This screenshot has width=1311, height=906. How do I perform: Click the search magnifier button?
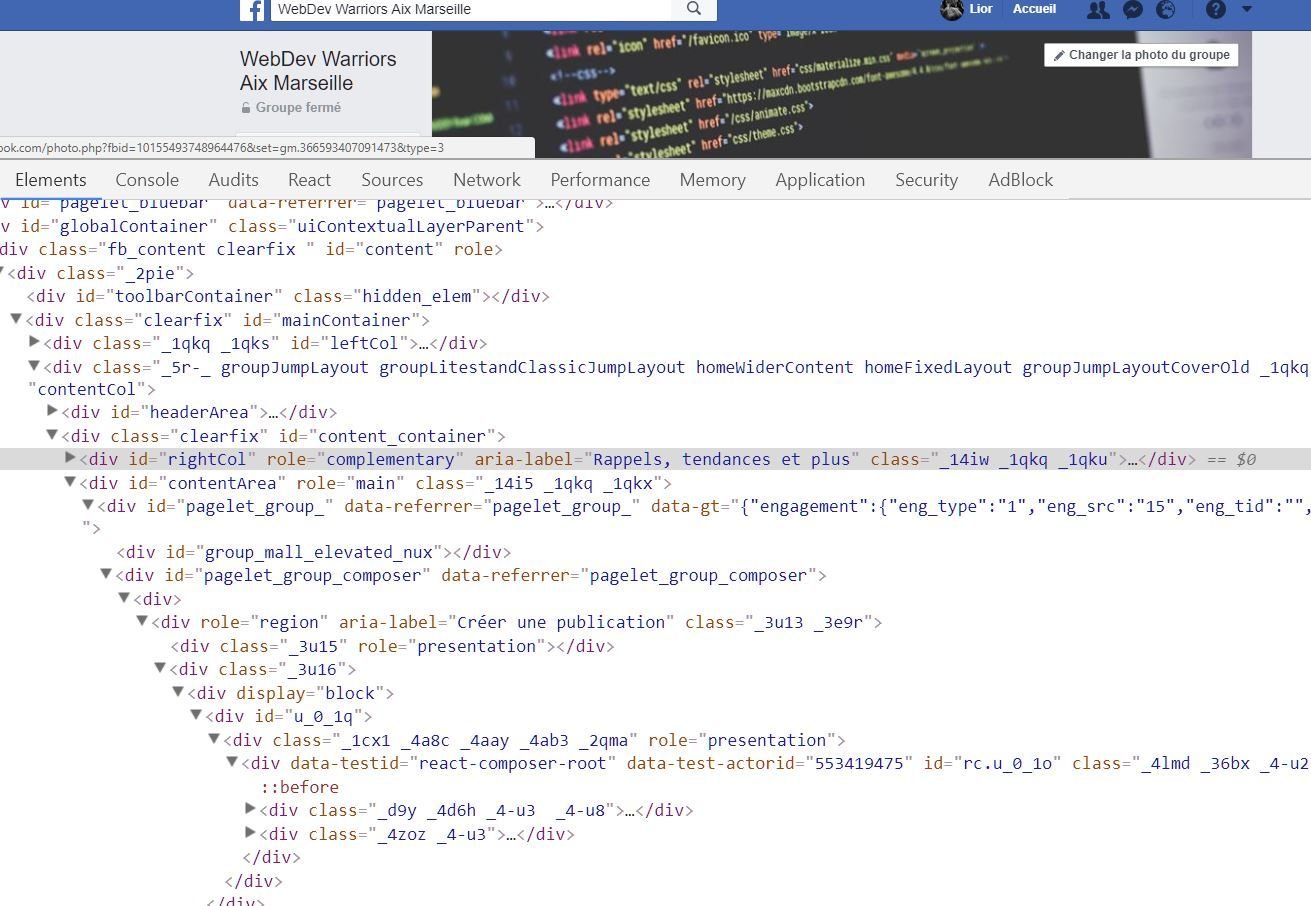694,9
